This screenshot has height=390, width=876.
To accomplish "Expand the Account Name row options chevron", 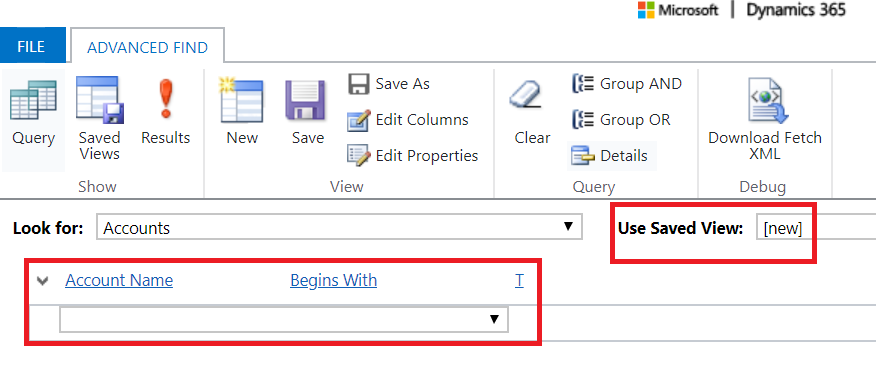I will pyautogui.click(x=42, y=280).
